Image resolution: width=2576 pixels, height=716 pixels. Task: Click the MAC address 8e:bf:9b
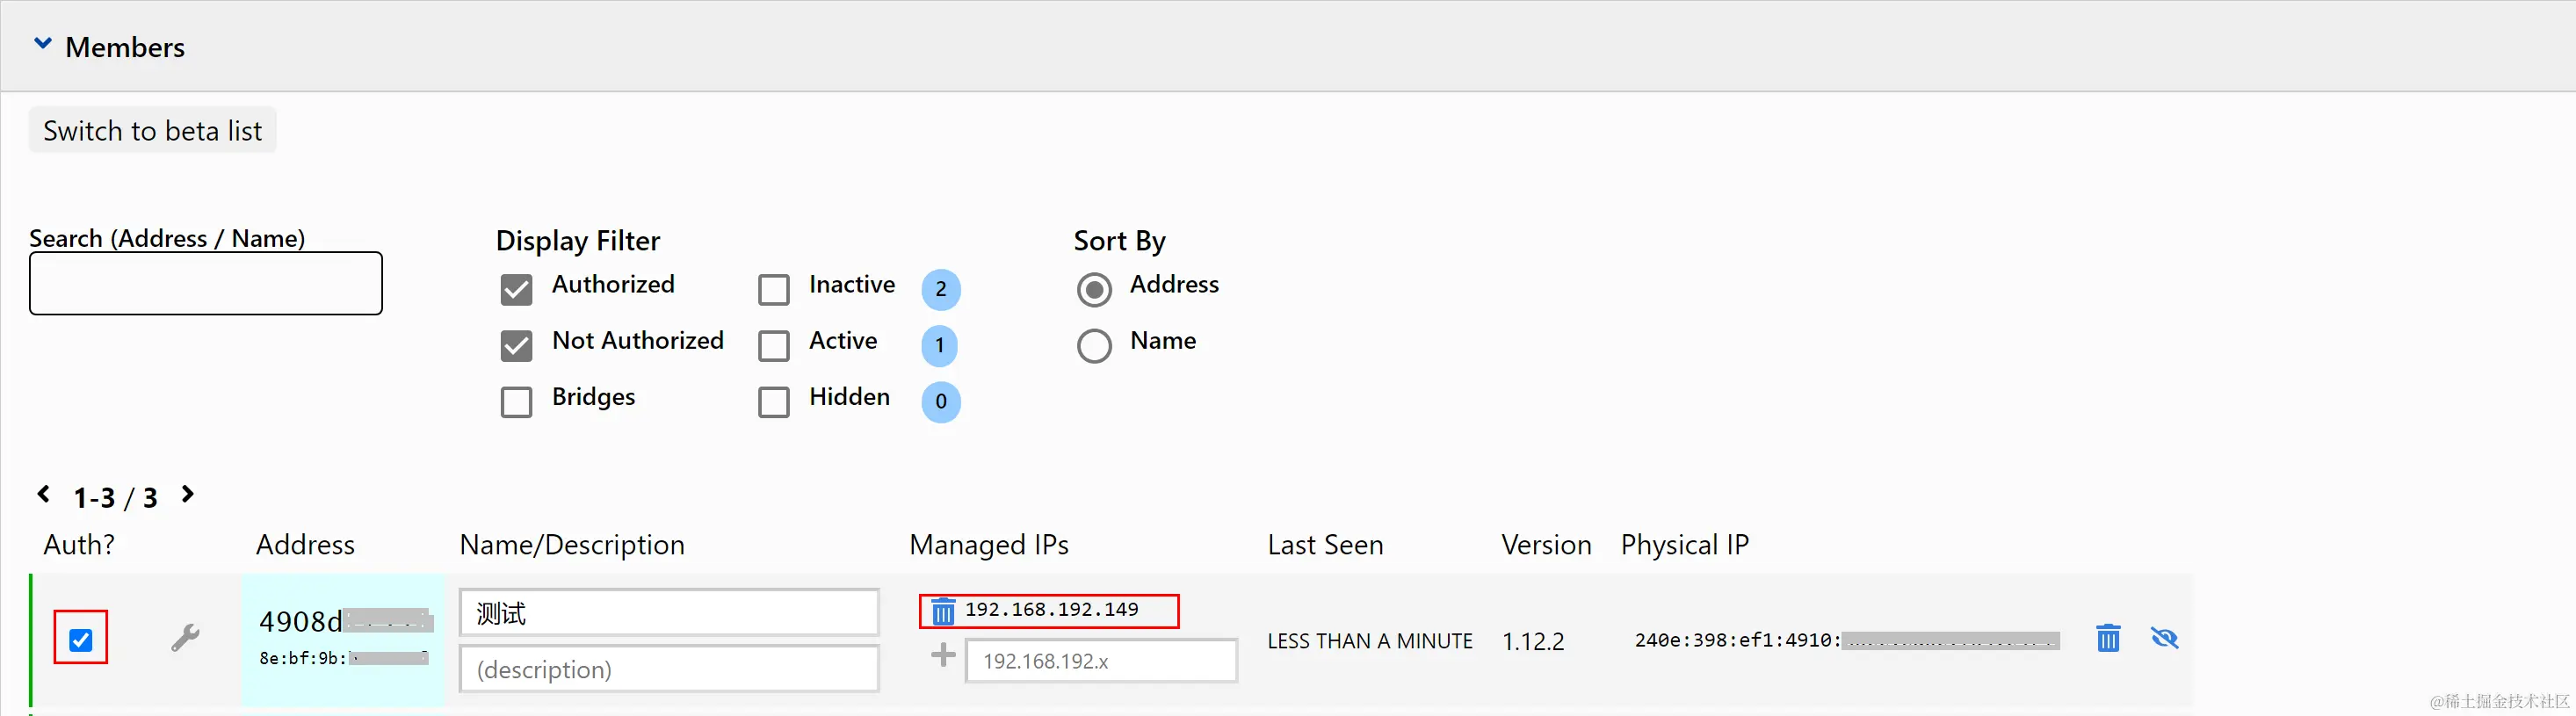[x=302, y=658]
